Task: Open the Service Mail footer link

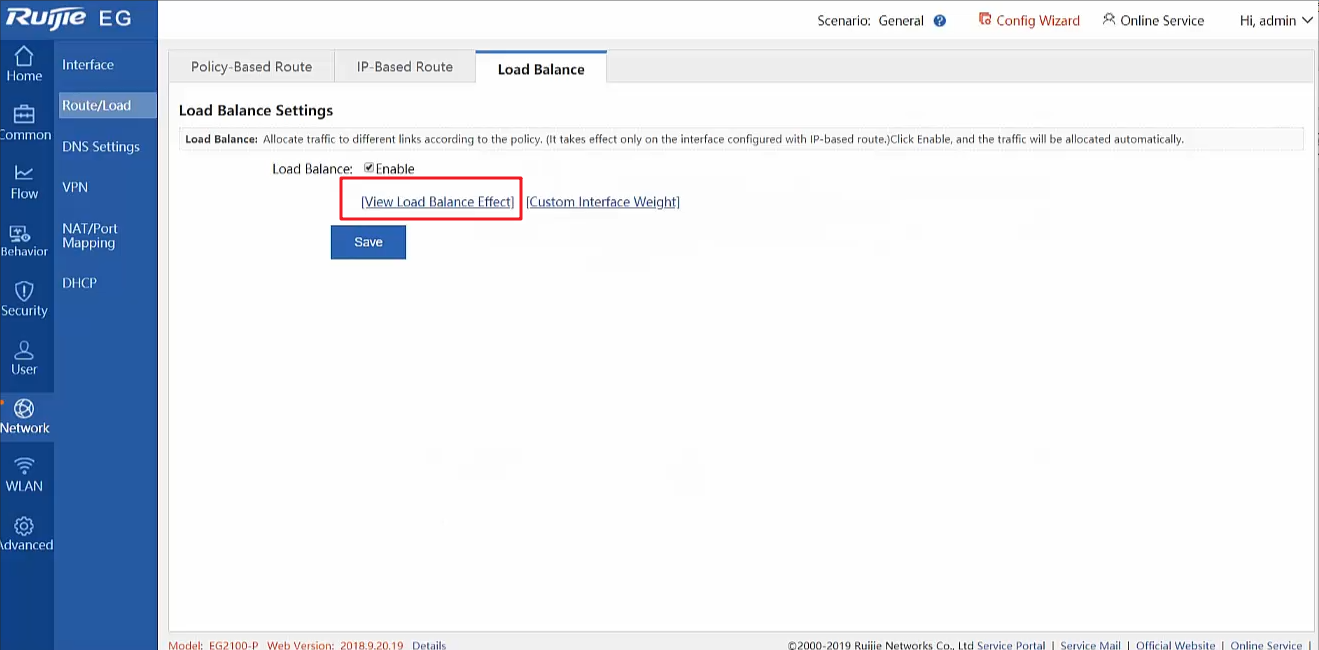Action: 1090,645
